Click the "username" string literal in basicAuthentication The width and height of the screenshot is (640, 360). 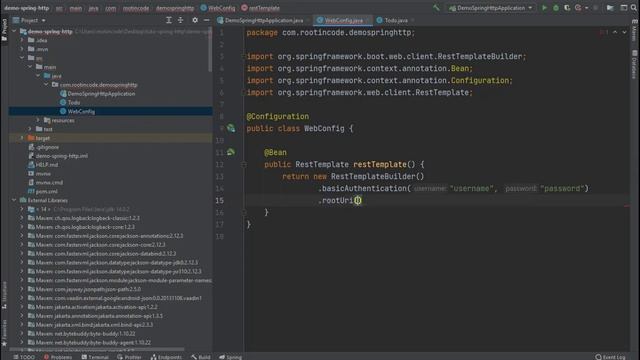(x=471, y=188)
